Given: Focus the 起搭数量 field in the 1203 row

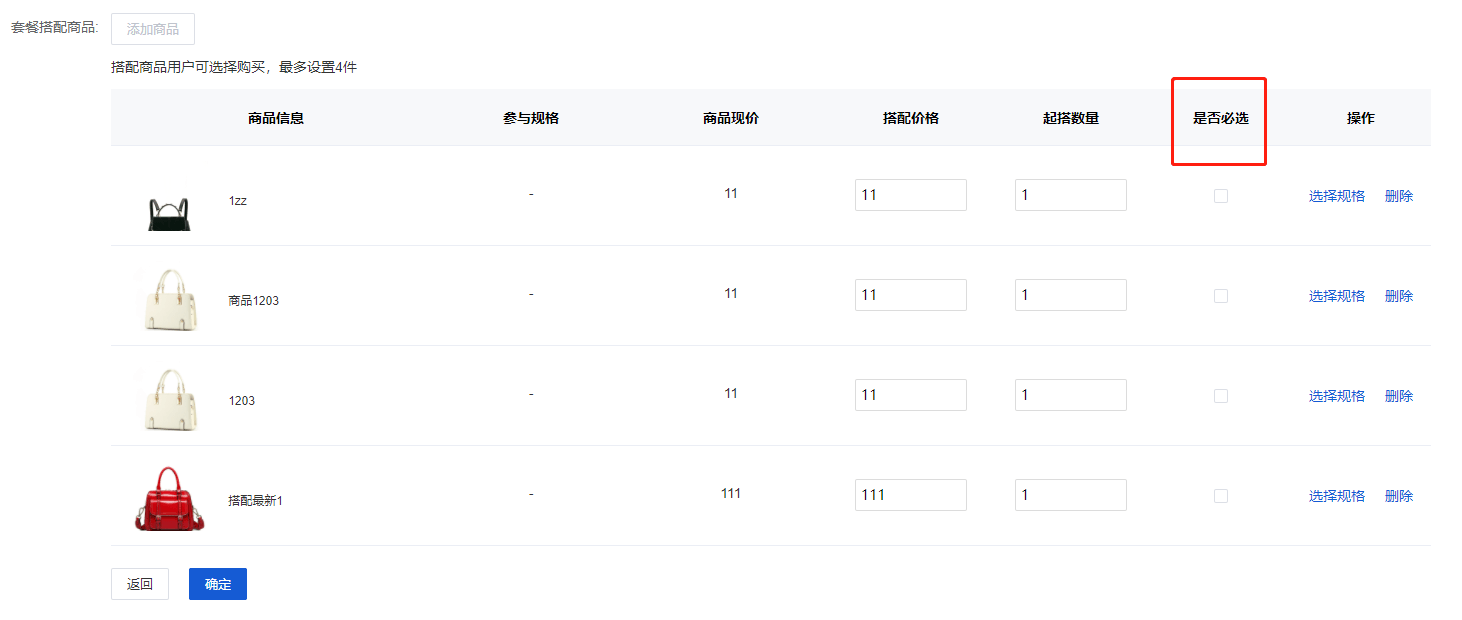Looking at the screenshot, I should point(1071,395).
